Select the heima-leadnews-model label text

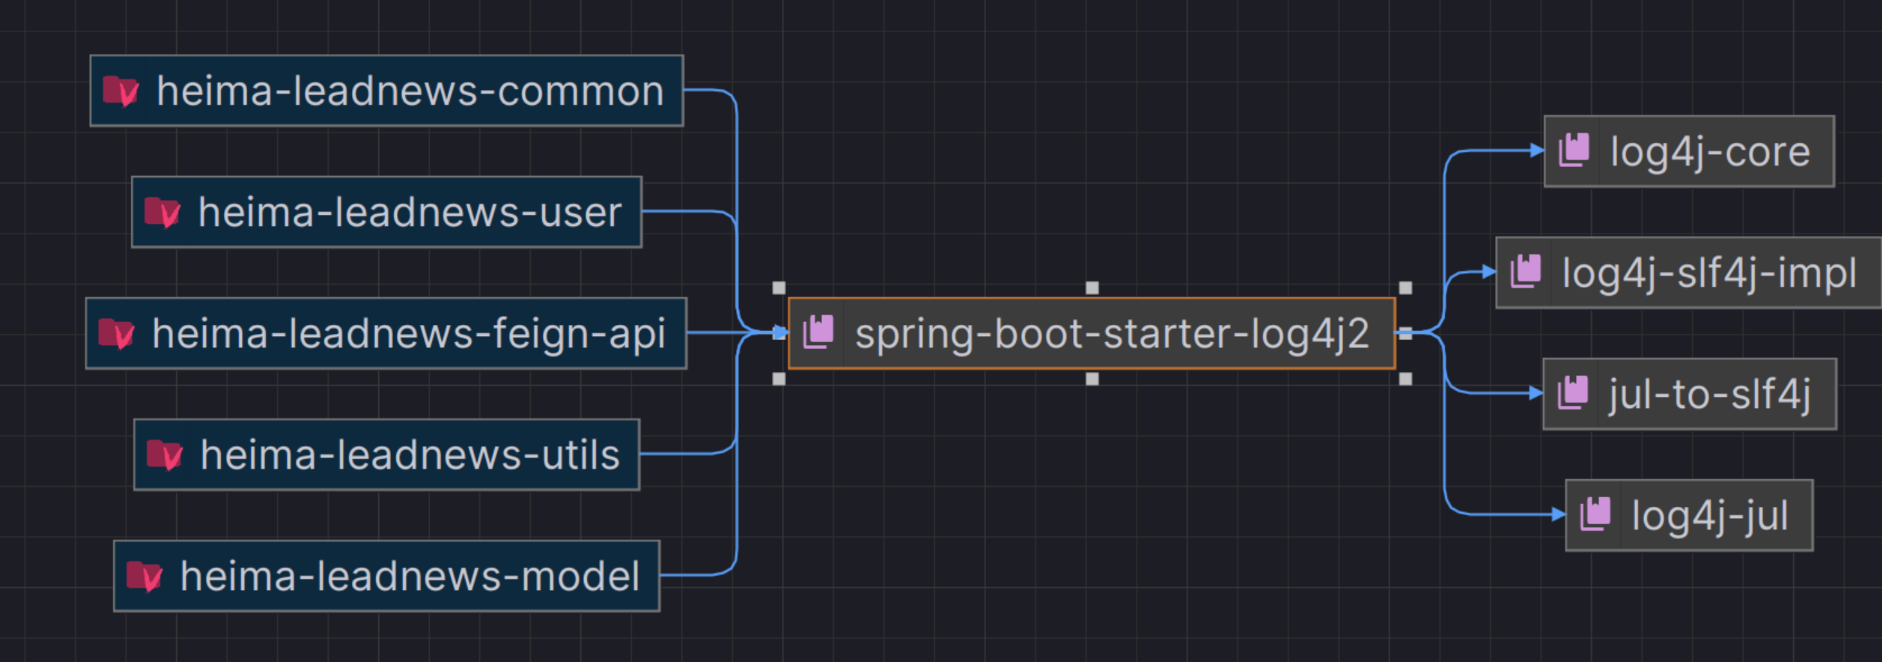pyautogui.click(x=410, y=577)
